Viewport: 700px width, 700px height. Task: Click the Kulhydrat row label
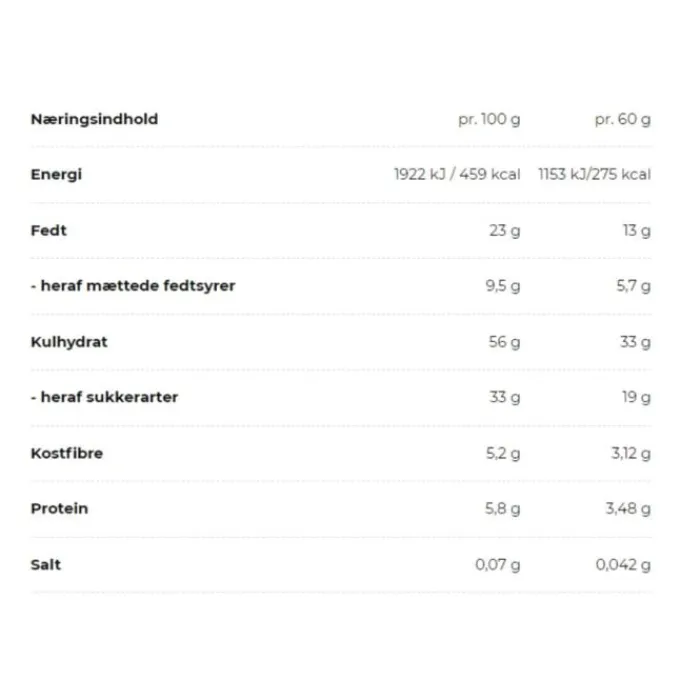click(x=69, y=342)
